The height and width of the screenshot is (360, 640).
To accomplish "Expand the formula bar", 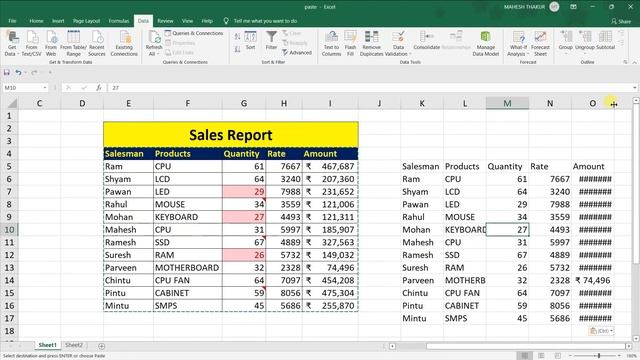I will pyautogui.click(x=635, y=88).
